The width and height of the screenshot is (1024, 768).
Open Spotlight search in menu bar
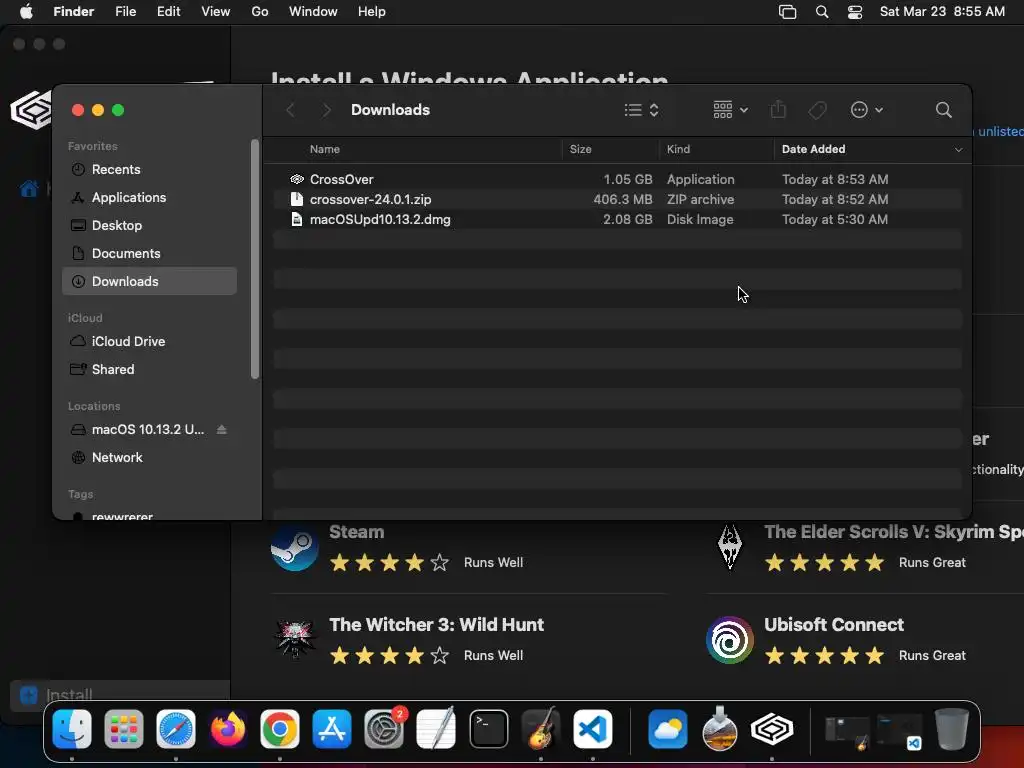pos(822,12)
